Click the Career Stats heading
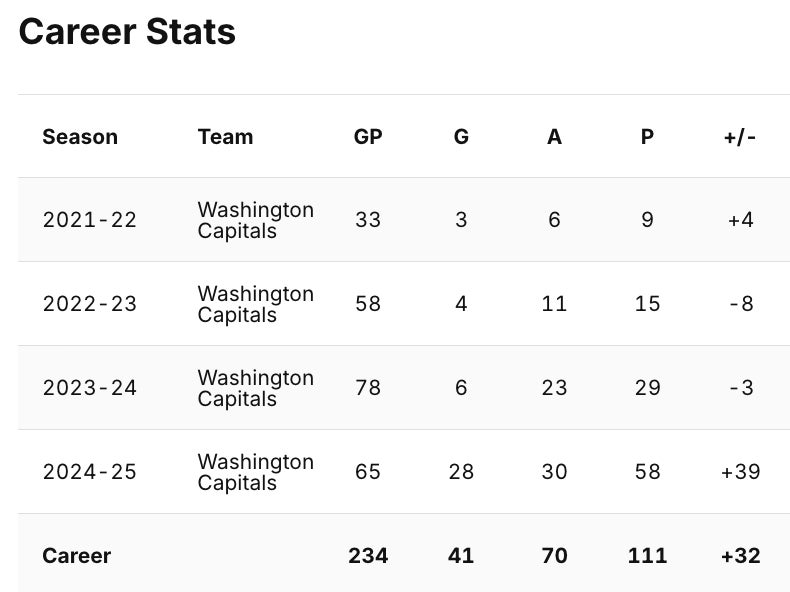 coord(127,32)
